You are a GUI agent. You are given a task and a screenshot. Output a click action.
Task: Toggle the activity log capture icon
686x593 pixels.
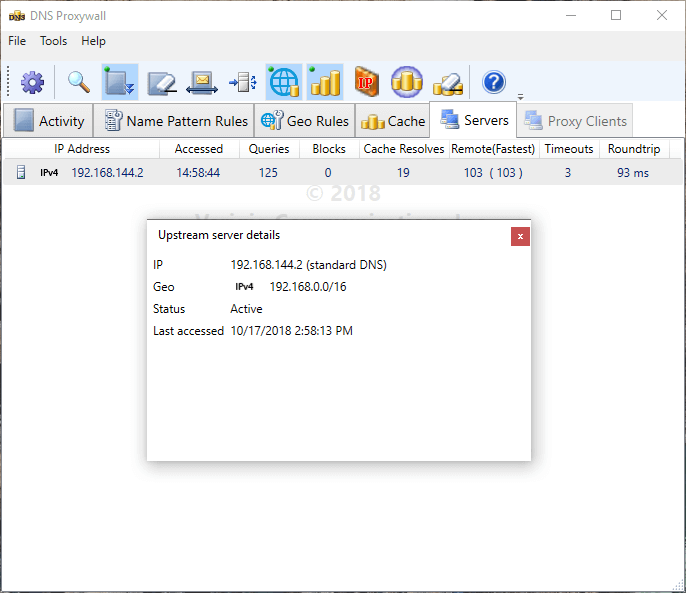[x=120, y=82]
